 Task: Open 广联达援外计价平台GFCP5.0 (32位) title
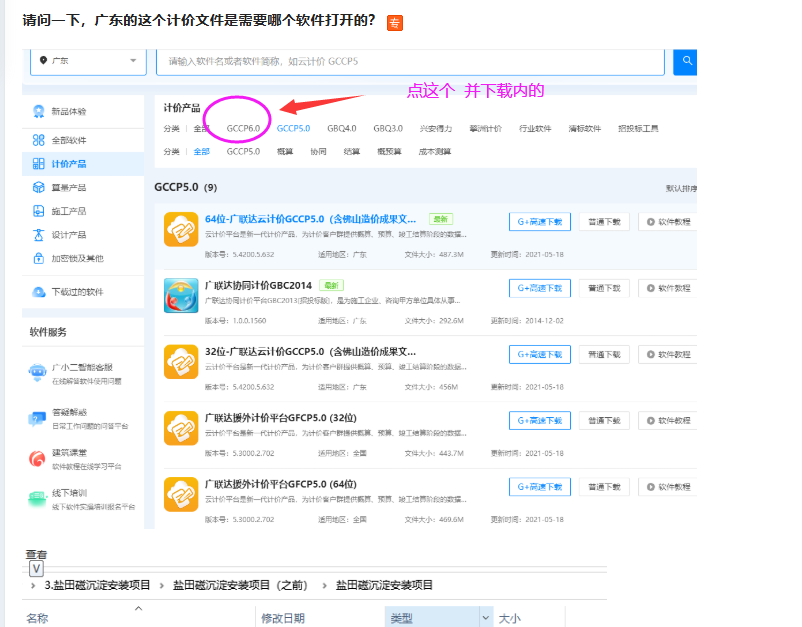click(x=281, y=418)
